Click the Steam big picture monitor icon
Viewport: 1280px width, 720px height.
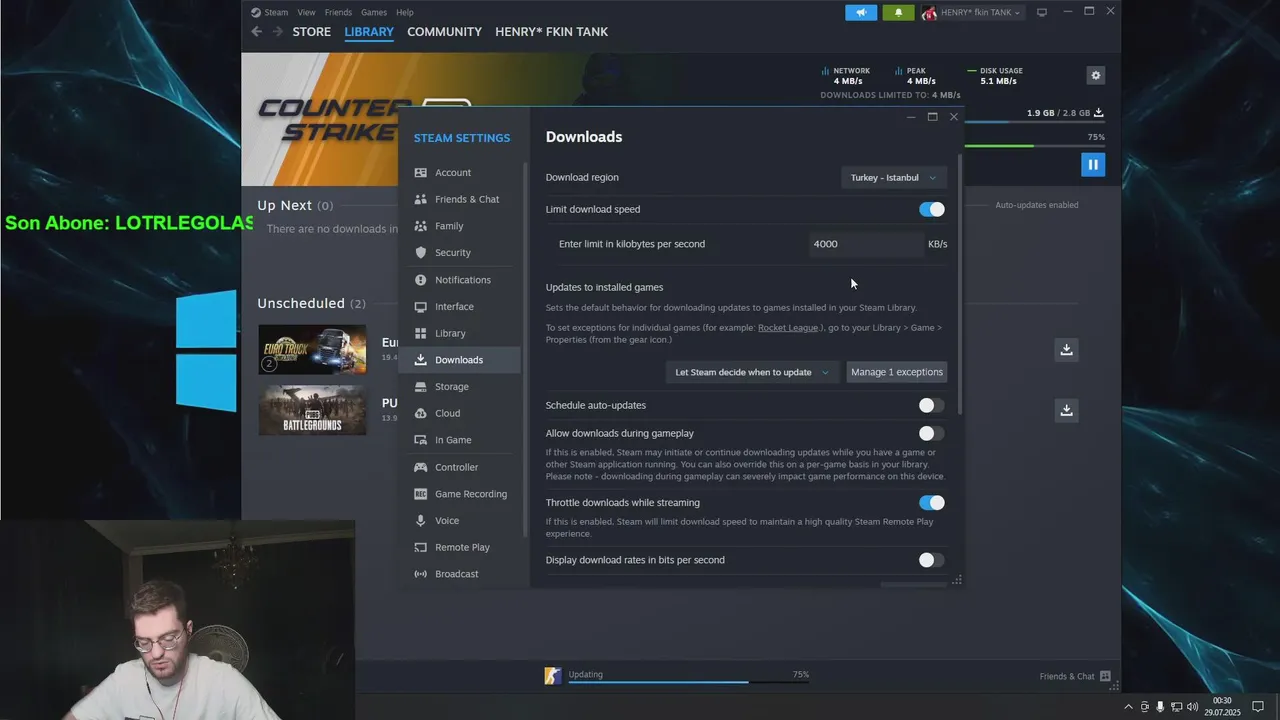(x=1041, y=13)
